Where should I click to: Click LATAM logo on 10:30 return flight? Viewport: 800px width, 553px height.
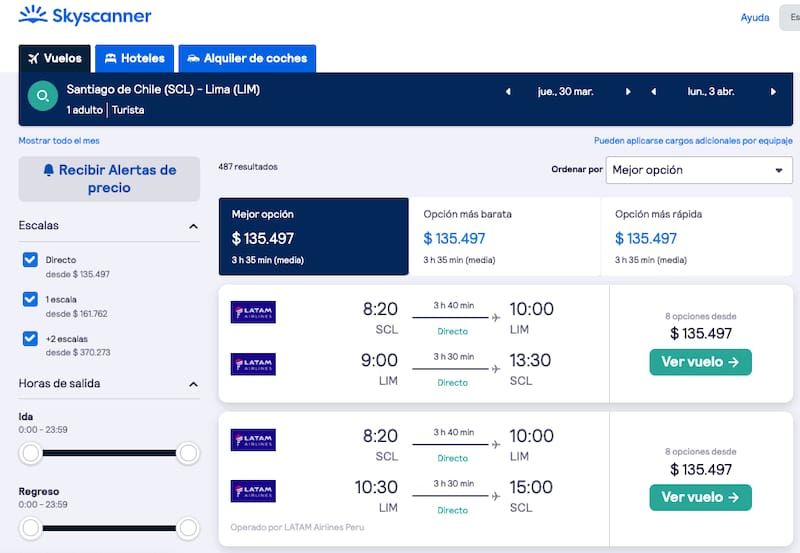(x=253, y=491)
